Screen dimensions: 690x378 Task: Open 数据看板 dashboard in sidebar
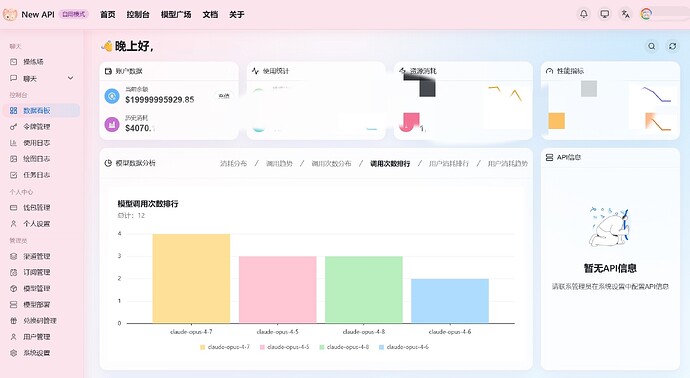pos(42,110)
